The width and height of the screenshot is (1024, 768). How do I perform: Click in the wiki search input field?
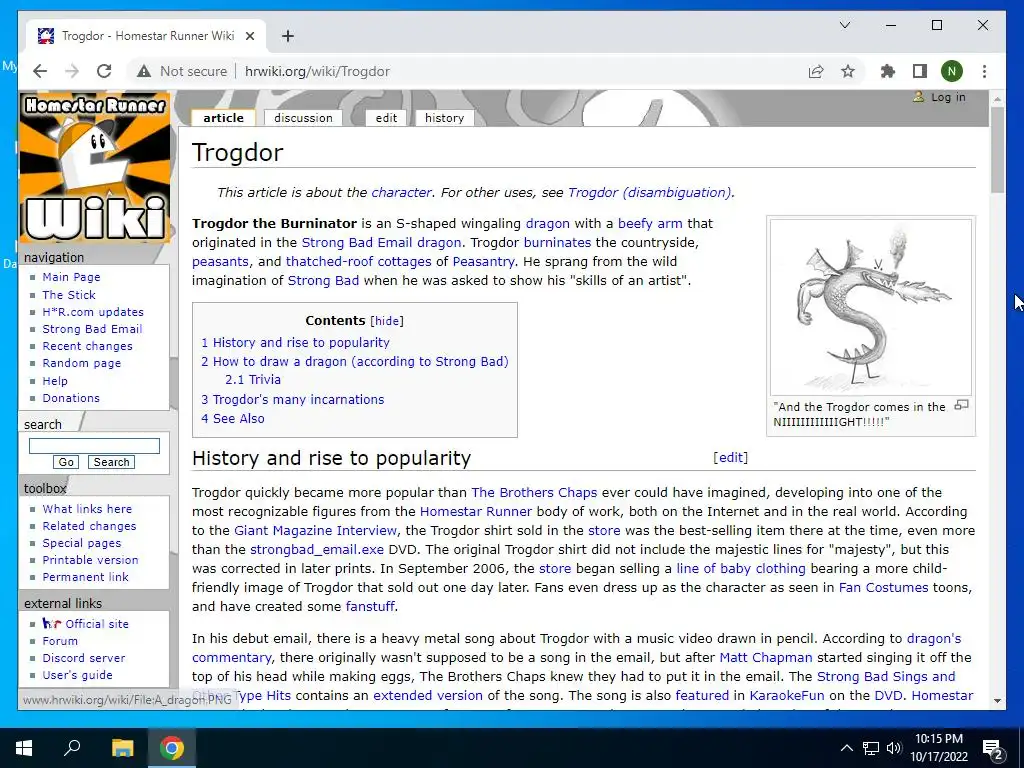pyautogui.click(x=94, y=445)
